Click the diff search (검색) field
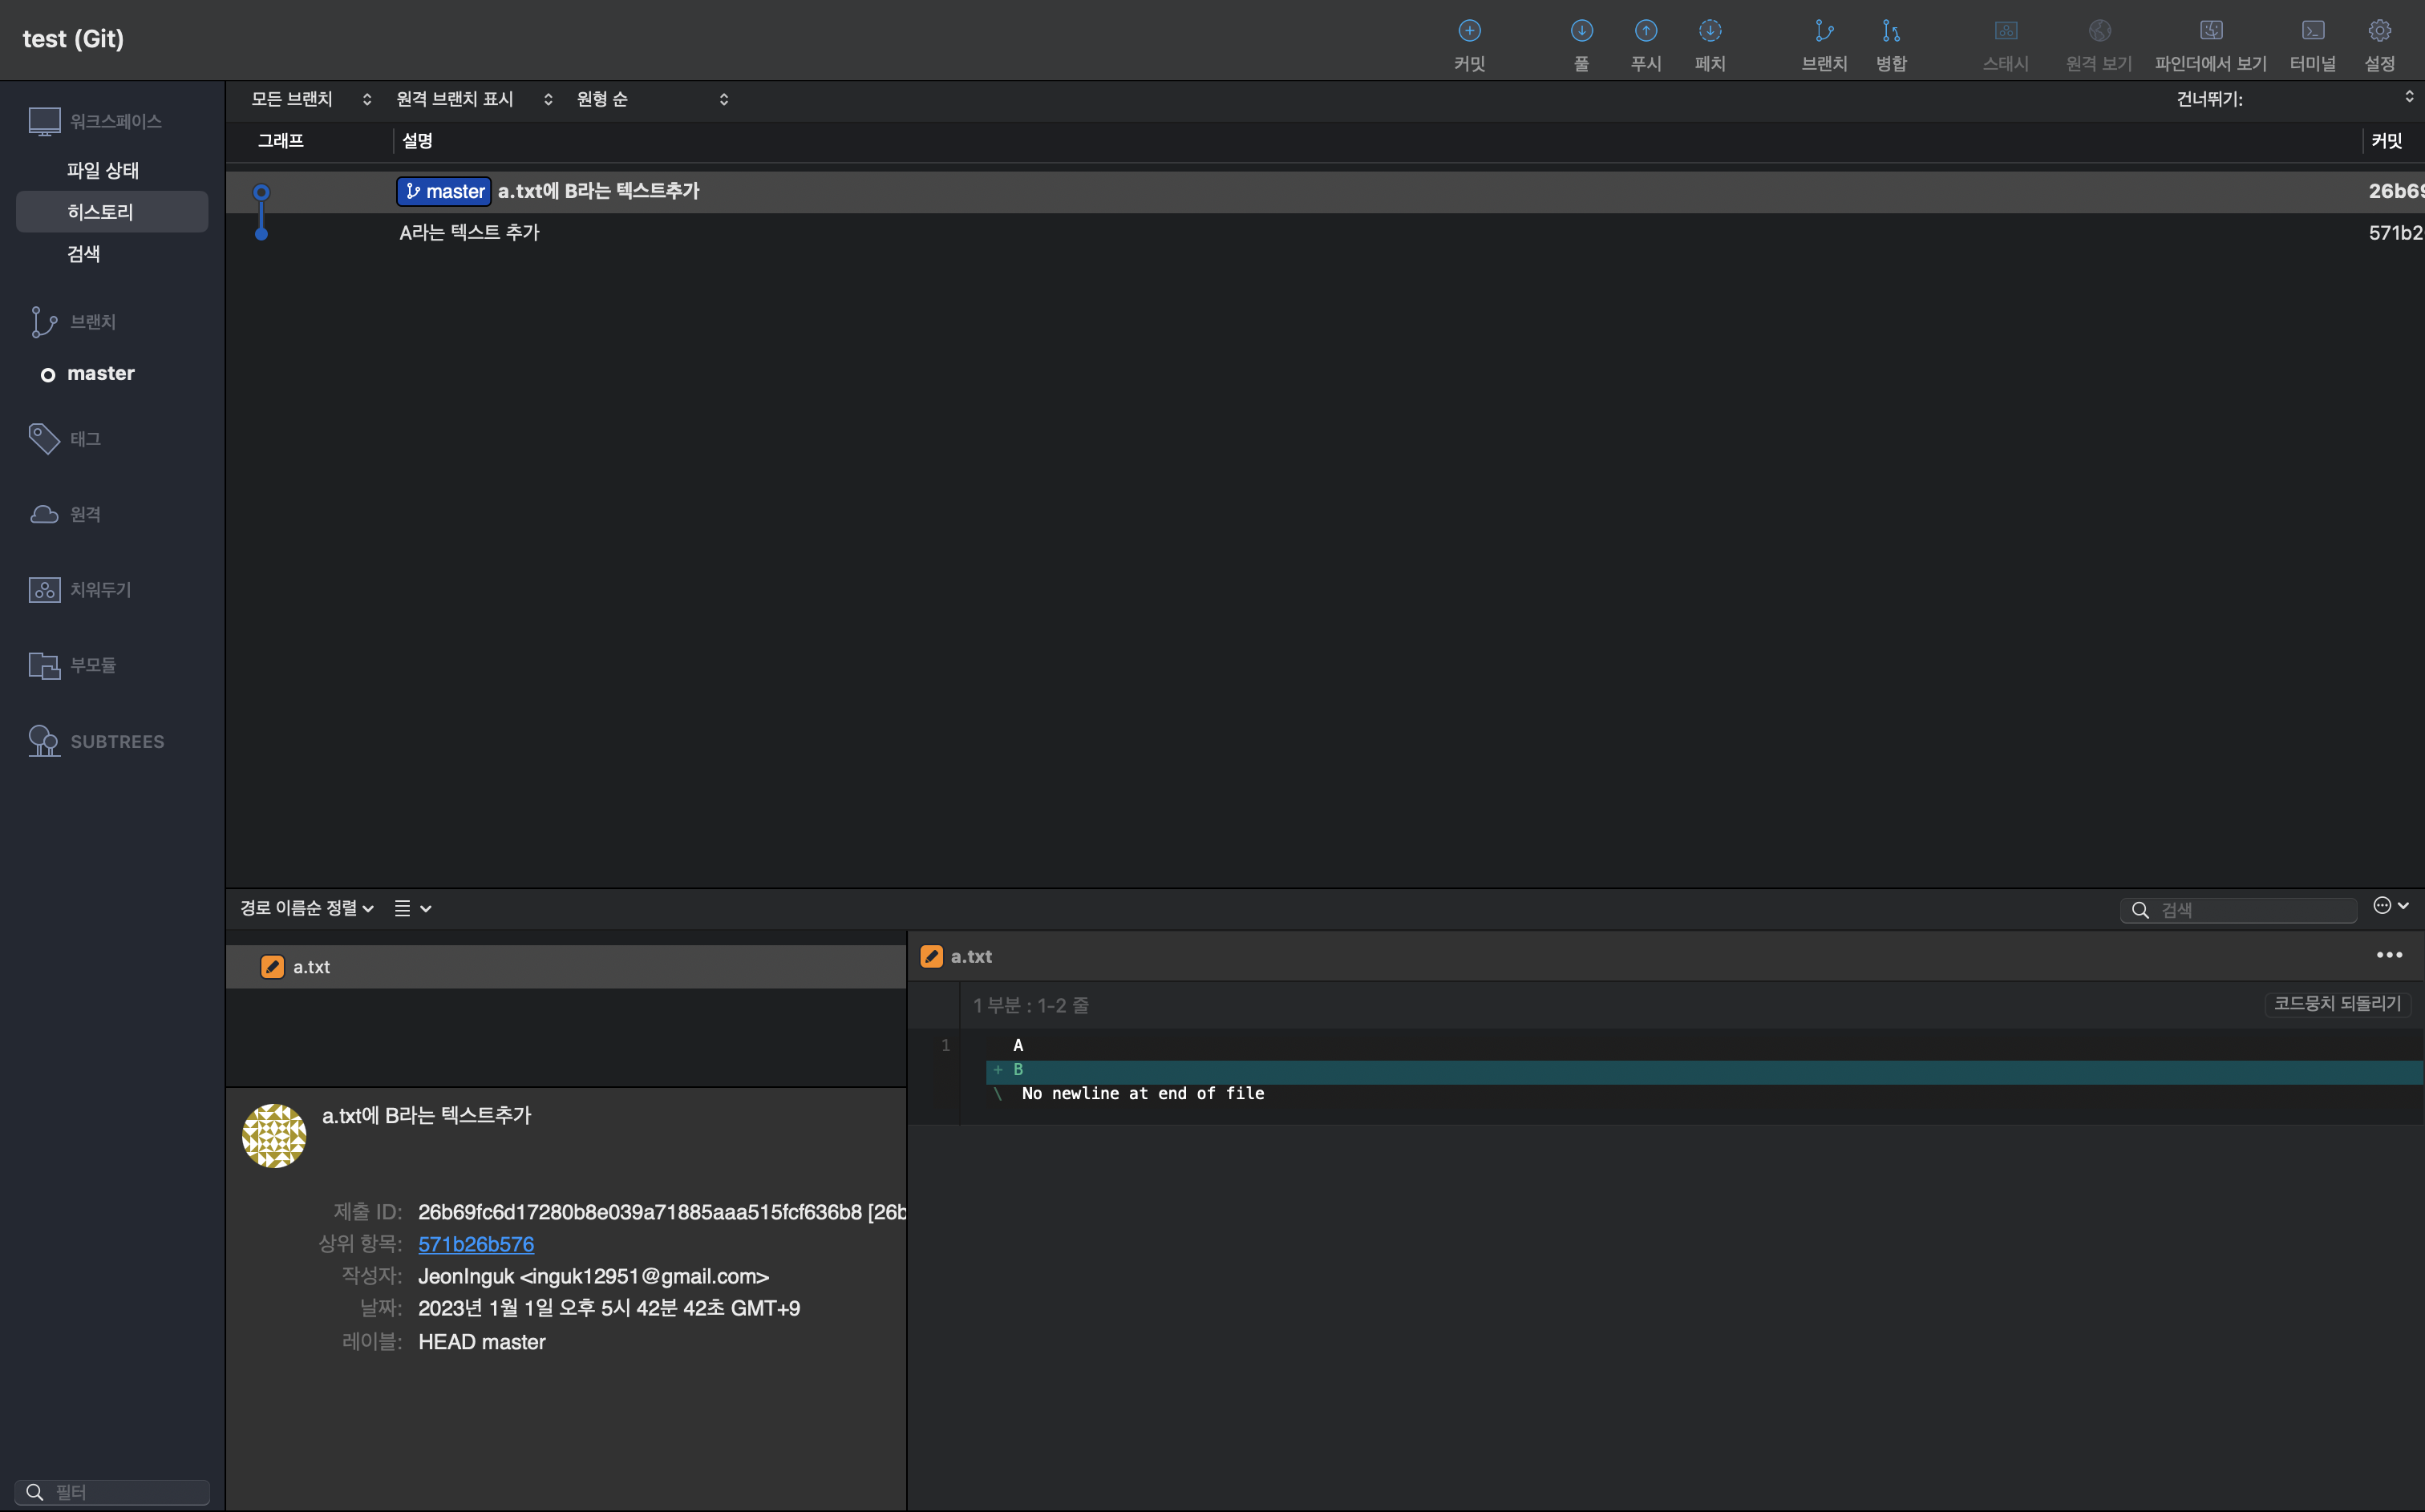The image size is (2425, 1512). (x=2250, y=910)
